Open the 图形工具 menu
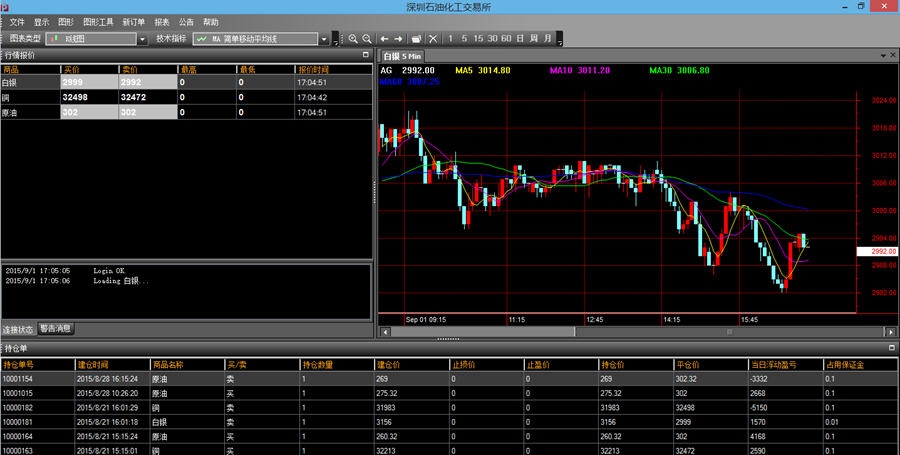Screen dimensions: 900x455 98,22
